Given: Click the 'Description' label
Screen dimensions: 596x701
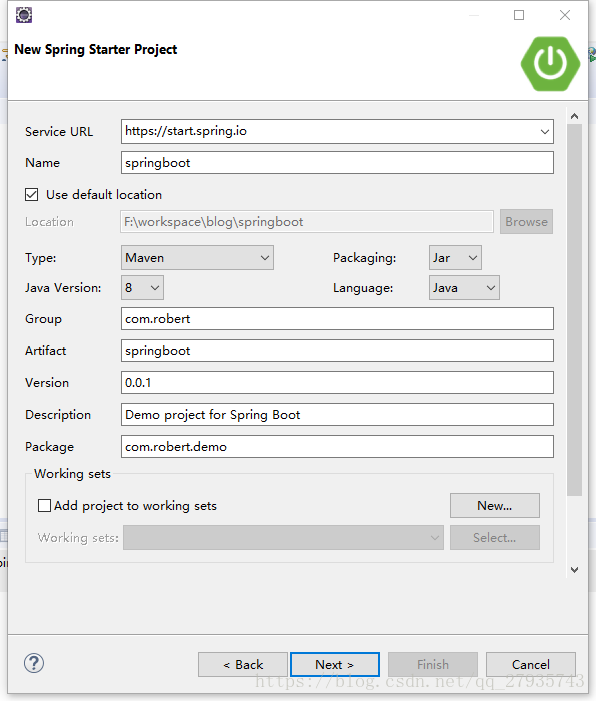Looking at the screenshot, I should coord(58,415).
